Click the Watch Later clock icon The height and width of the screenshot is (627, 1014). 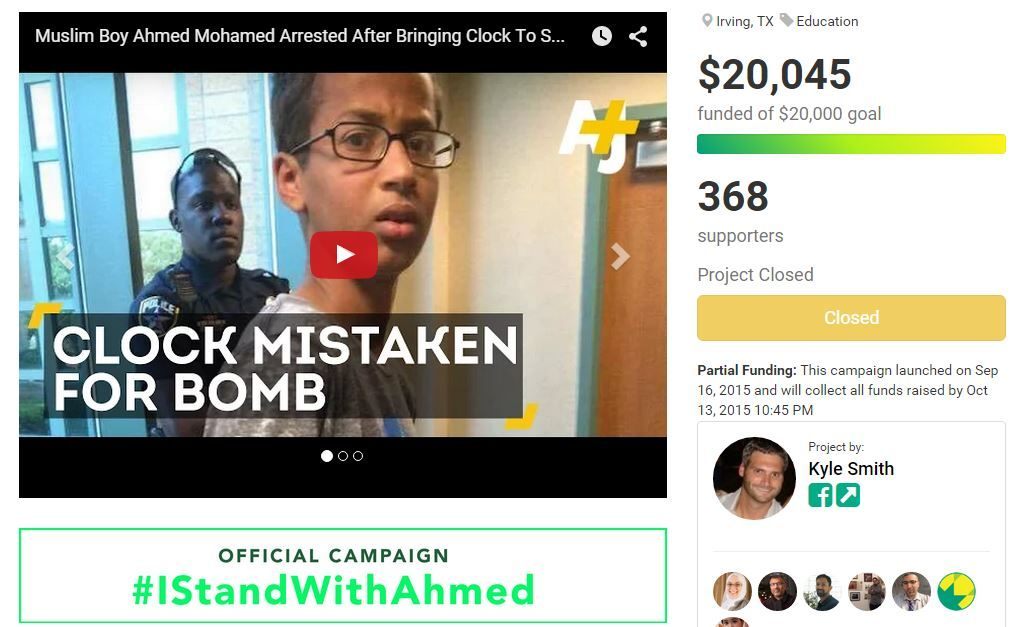[x=601, y=36]
